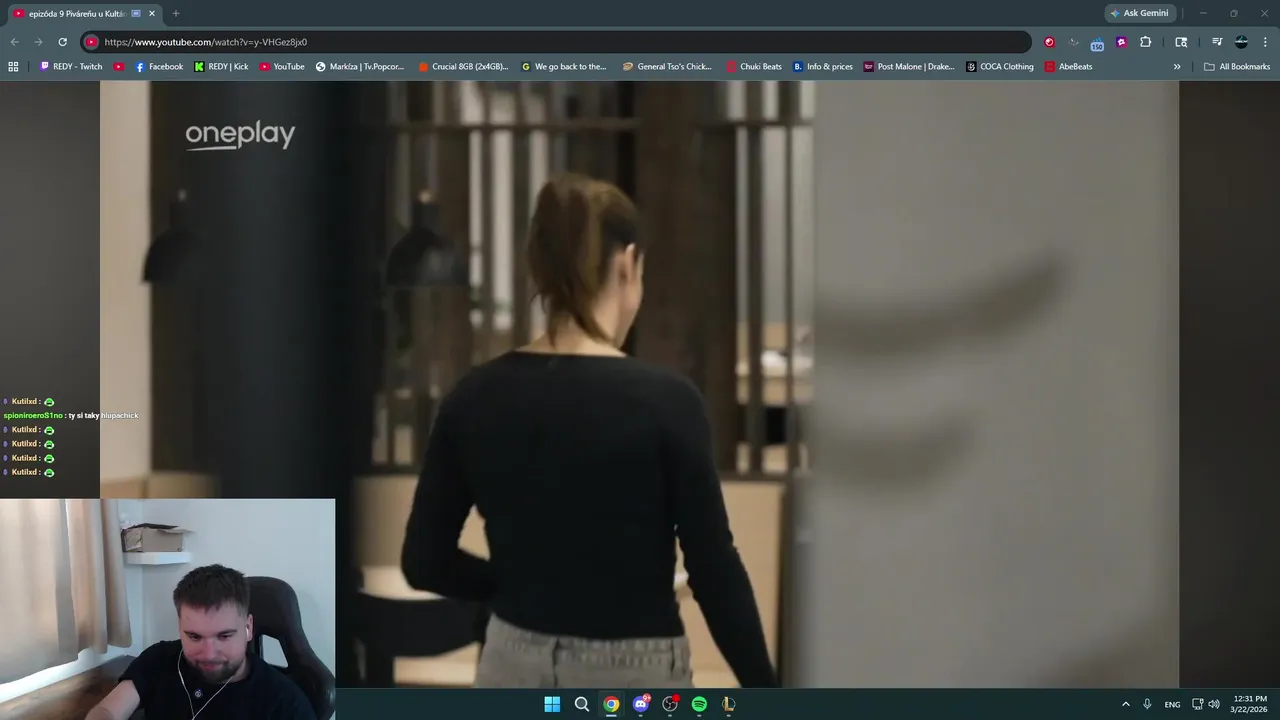1280x720 pixels.
Task: Click the chat message 'ty si taky hlupachick'
Action: 103,415
